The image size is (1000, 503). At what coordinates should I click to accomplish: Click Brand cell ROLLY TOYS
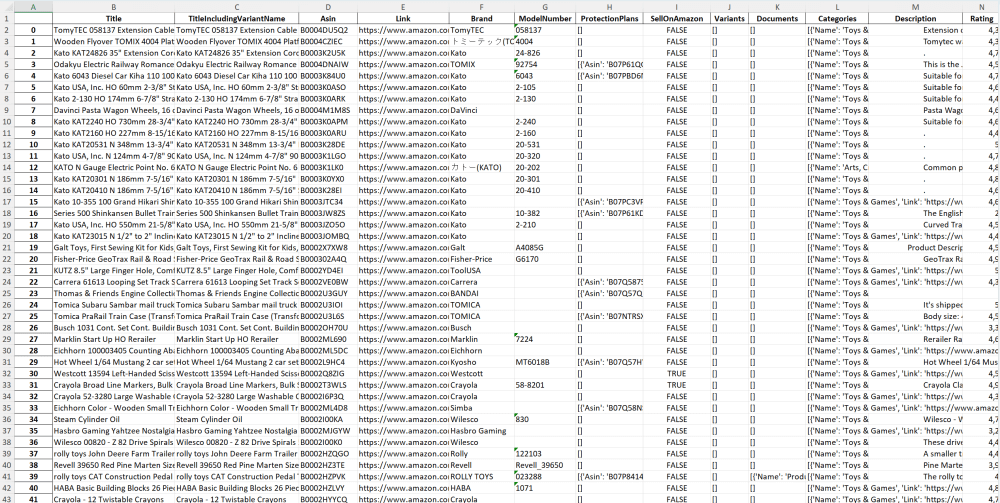click(x=482, y=477)
